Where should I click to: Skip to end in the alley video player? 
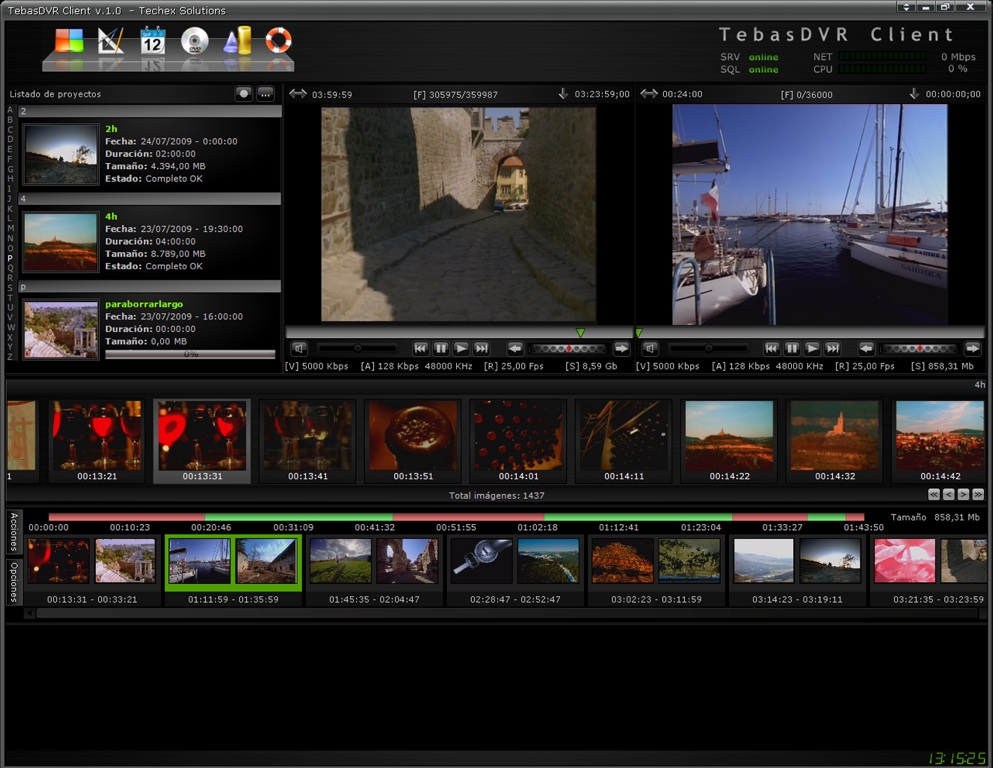click(x=481, y=348)
